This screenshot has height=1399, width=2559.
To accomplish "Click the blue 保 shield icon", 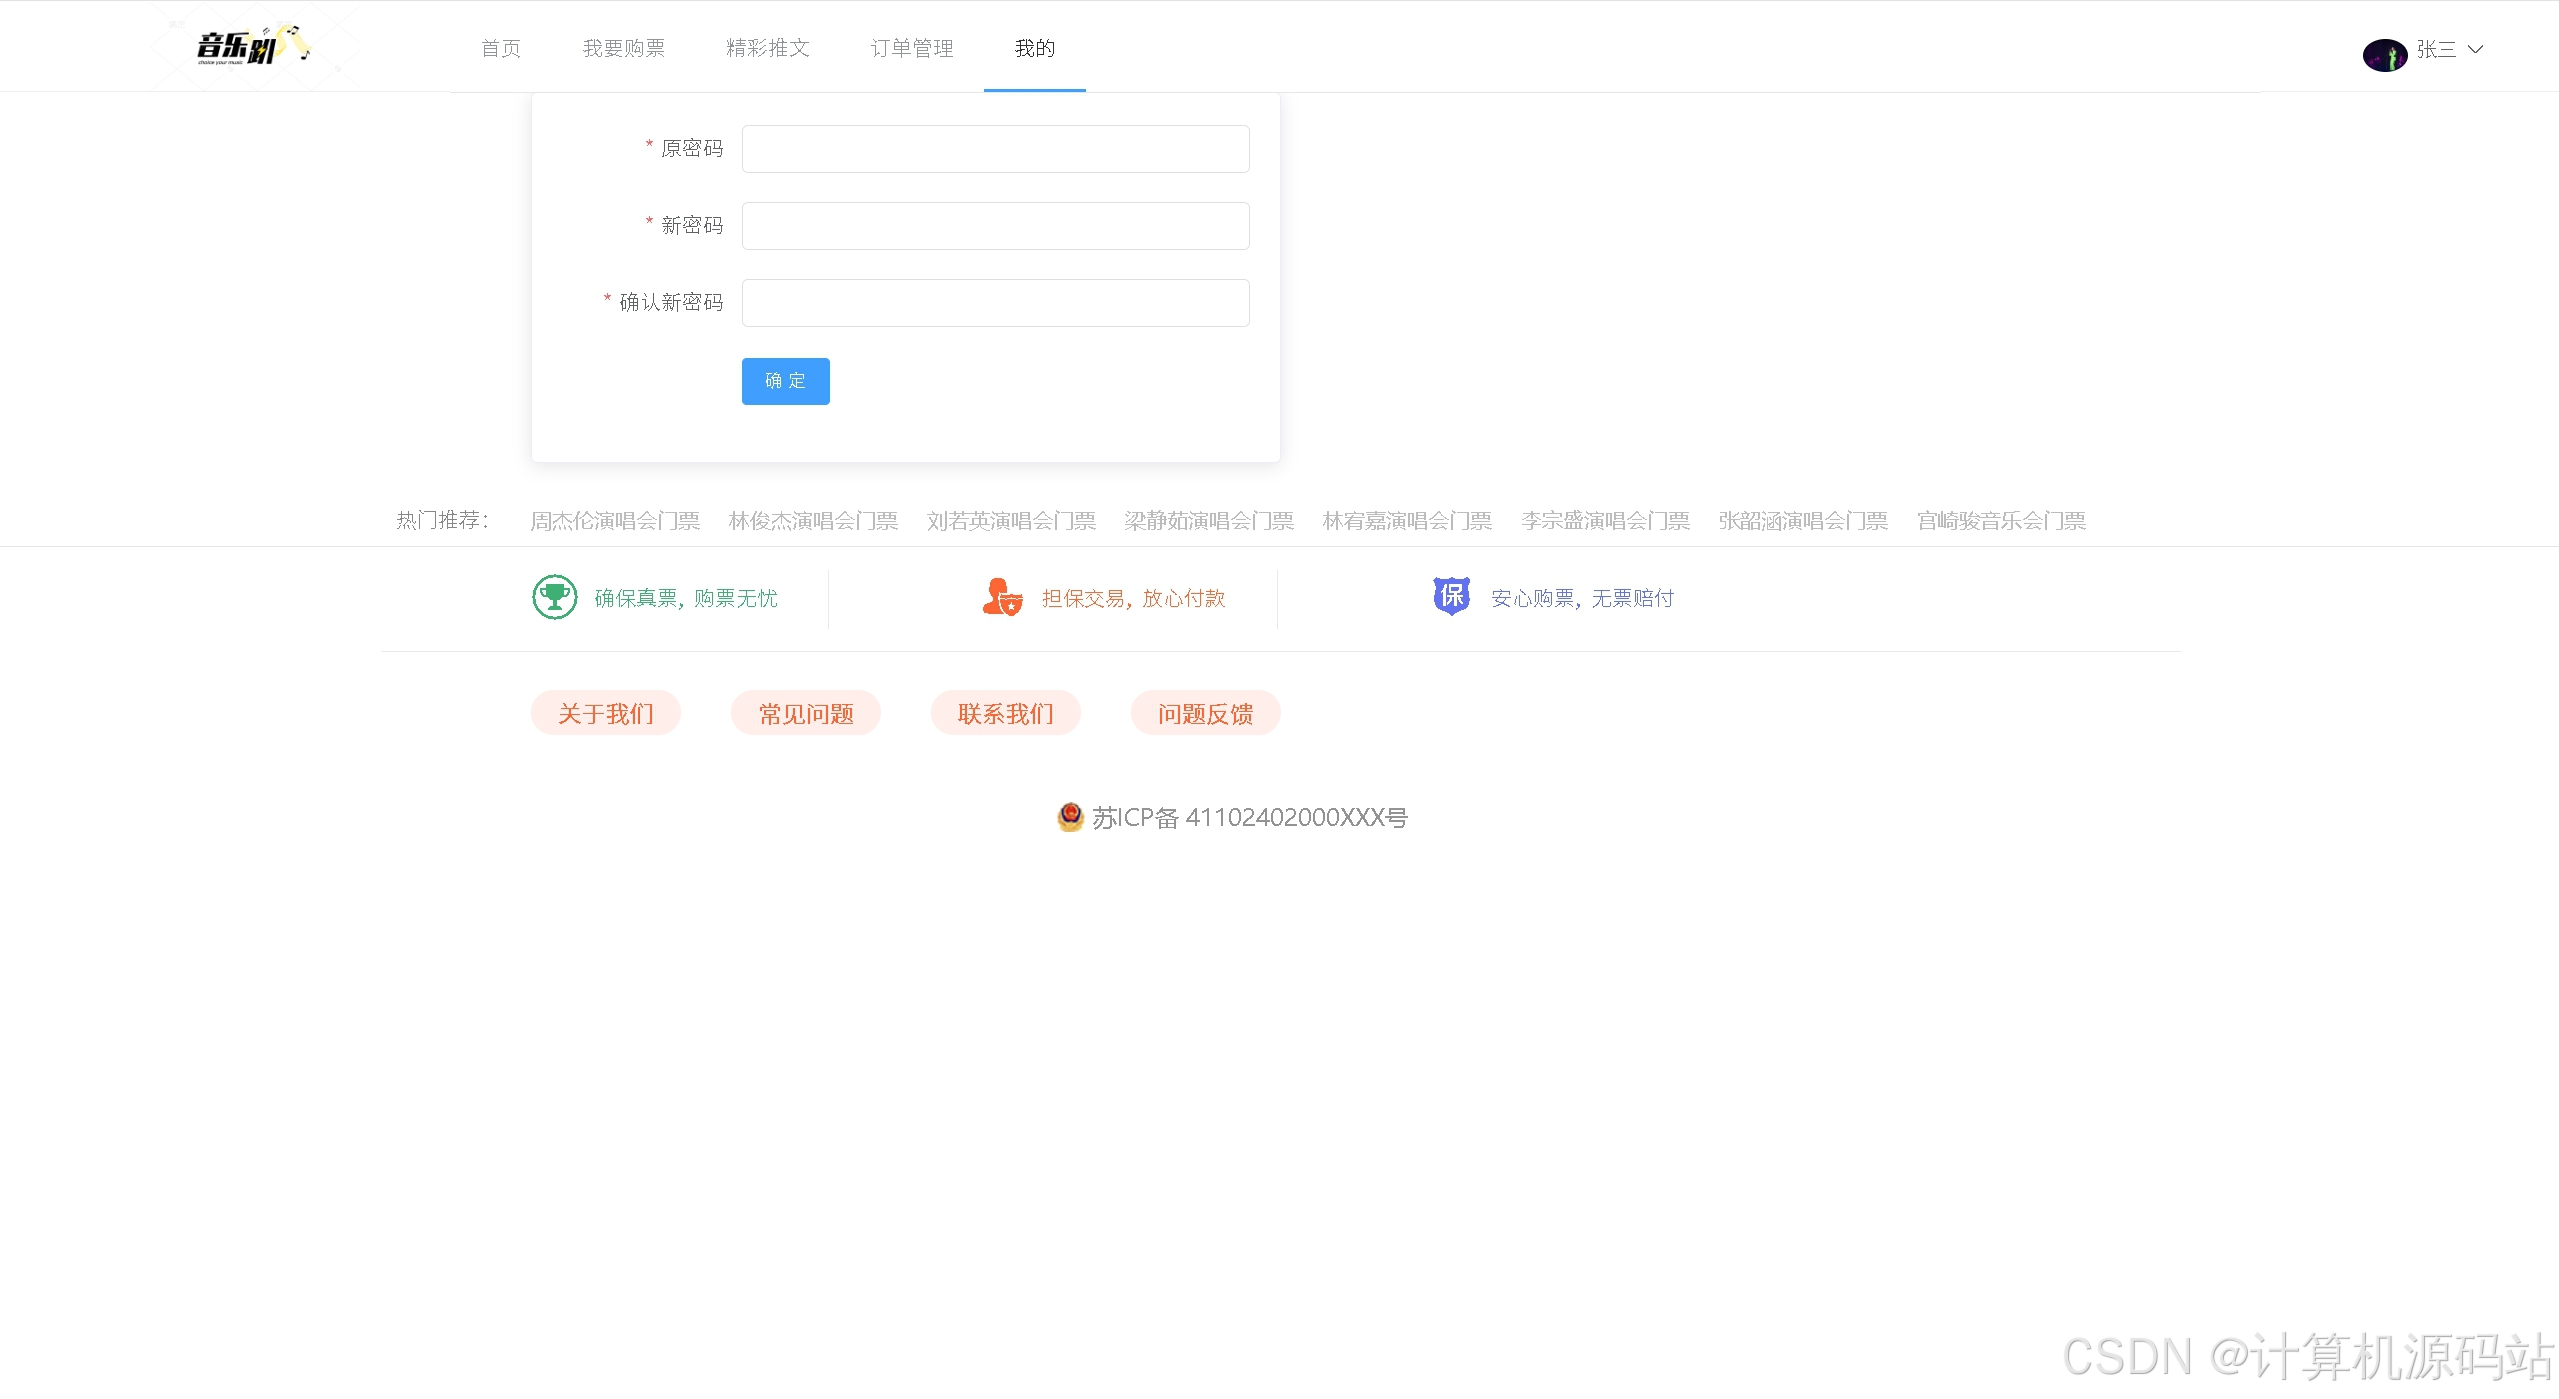I will 1451,596.
